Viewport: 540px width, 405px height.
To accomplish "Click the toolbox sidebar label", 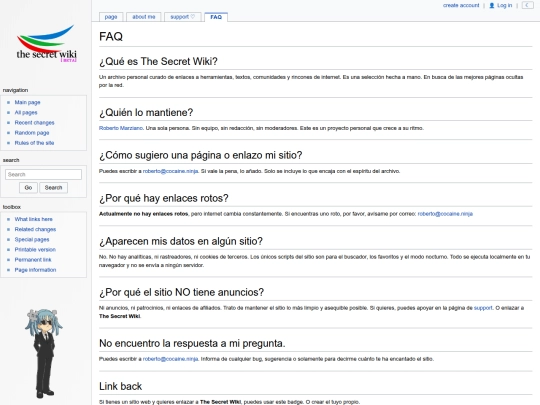I will tap(12, 207).
